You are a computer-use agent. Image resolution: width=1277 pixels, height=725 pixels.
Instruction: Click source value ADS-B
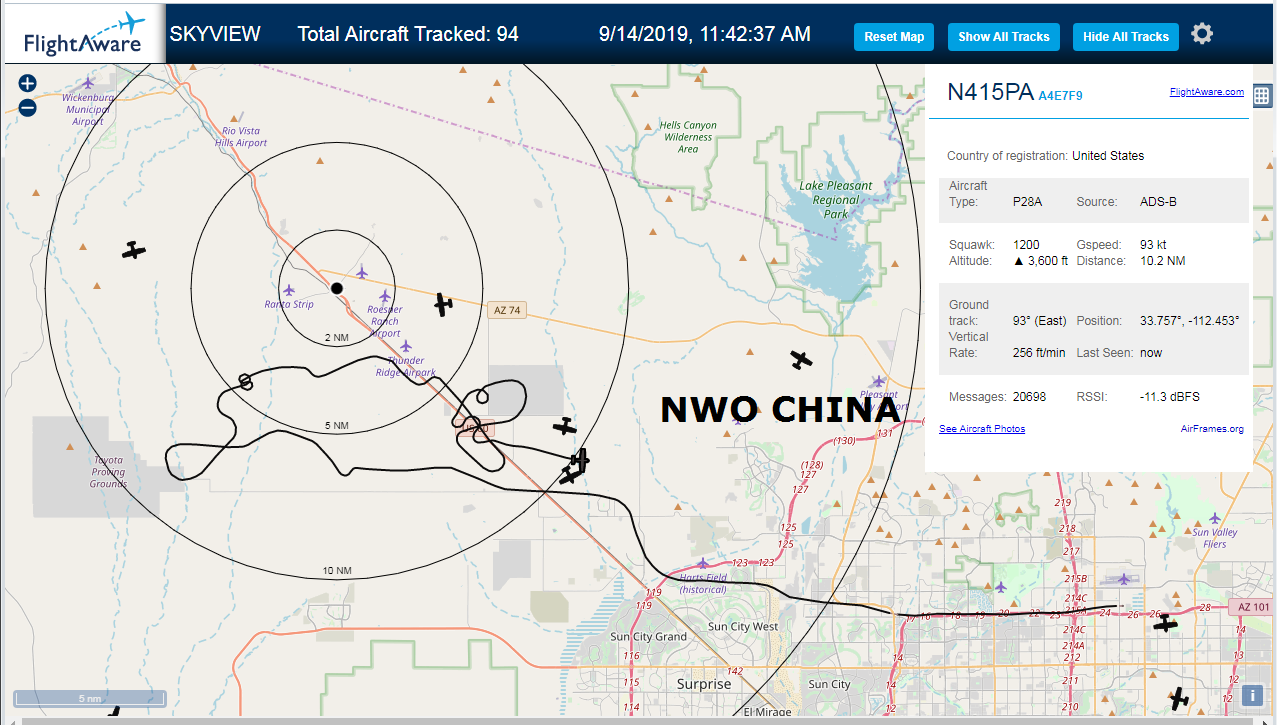(1158, 202)
